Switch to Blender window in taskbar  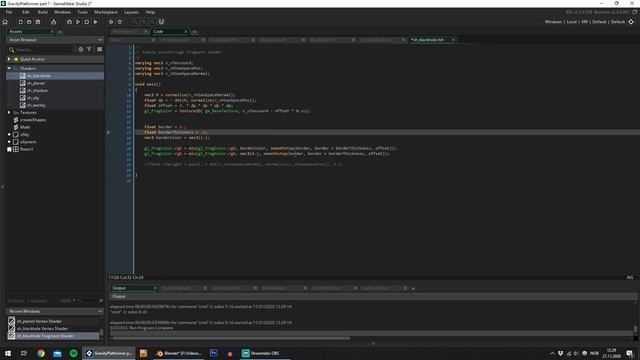click(178, 353)
